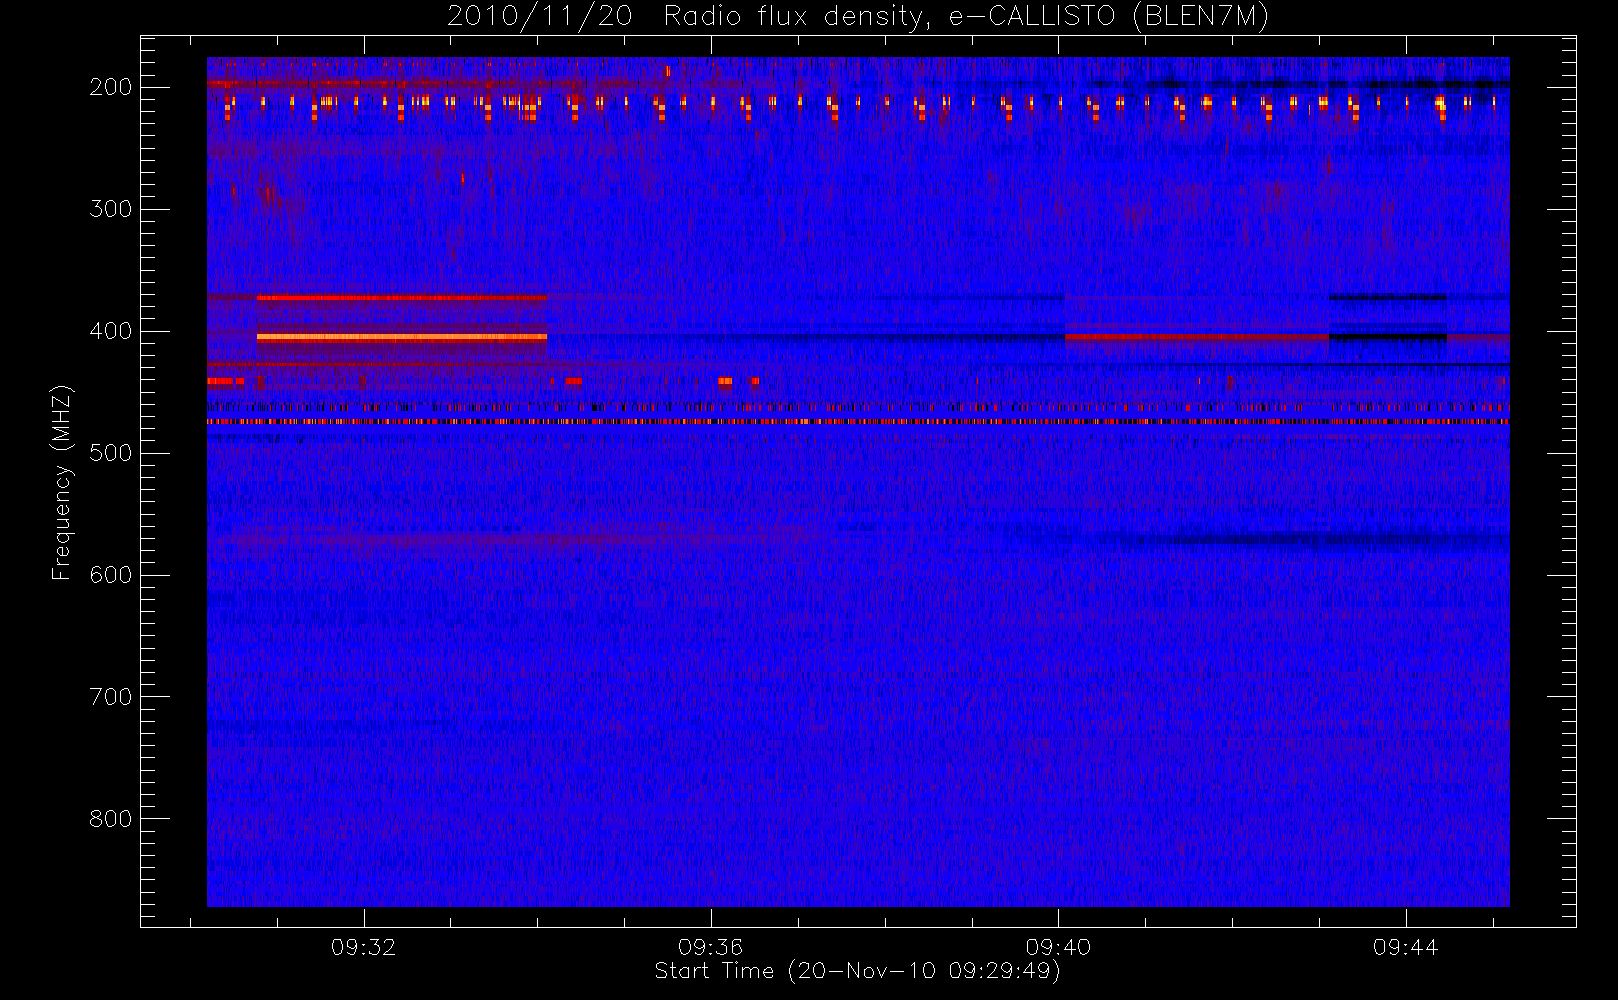Viewport: 1618px width, 1000px height.
Task: Click the 400 frequency tick label
Action: [x=110, y=331]
